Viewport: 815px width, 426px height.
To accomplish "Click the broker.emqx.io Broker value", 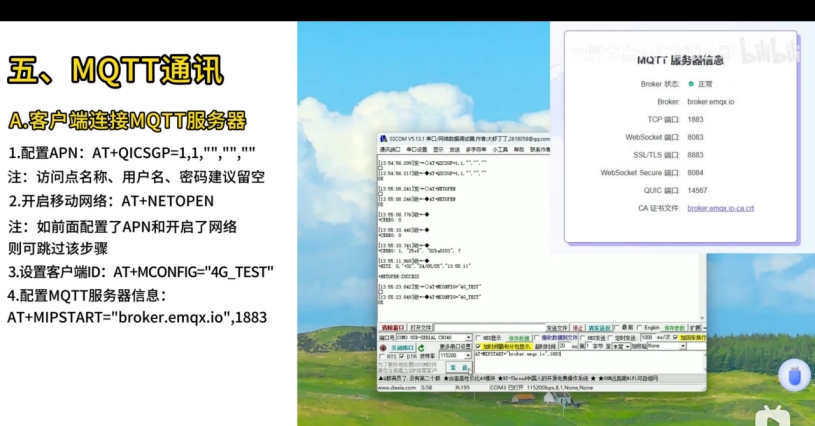I will pos(711,102).
